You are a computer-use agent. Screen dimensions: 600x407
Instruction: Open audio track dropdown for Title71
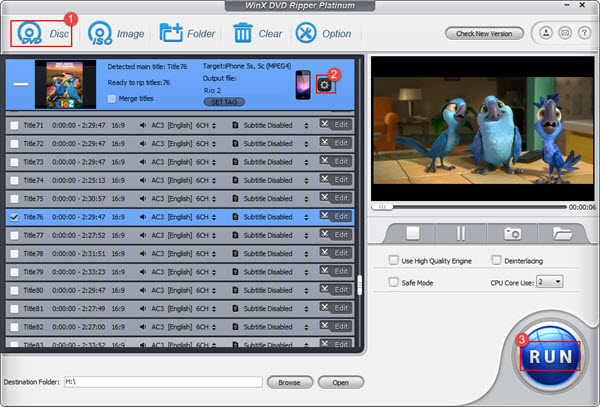click(x=214, y=125)
